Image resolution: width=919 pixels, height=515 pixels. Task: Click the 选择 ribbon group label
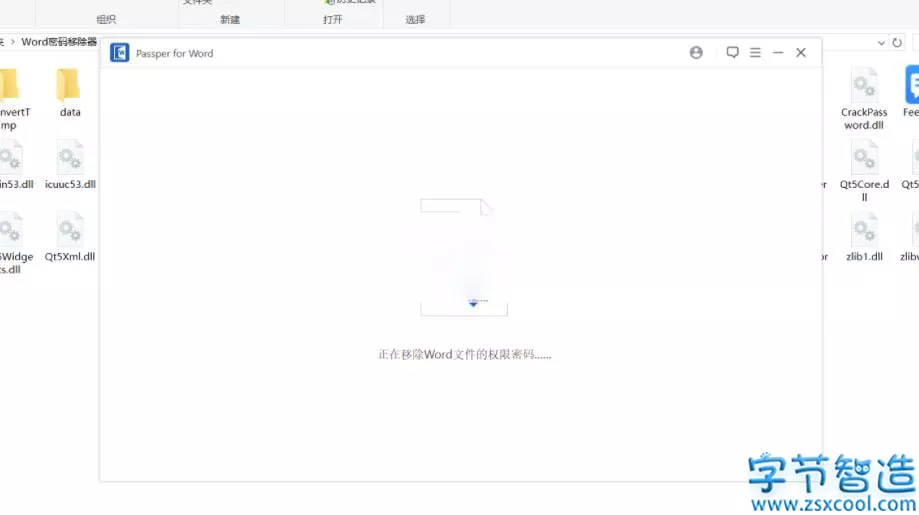click(415, 19)
